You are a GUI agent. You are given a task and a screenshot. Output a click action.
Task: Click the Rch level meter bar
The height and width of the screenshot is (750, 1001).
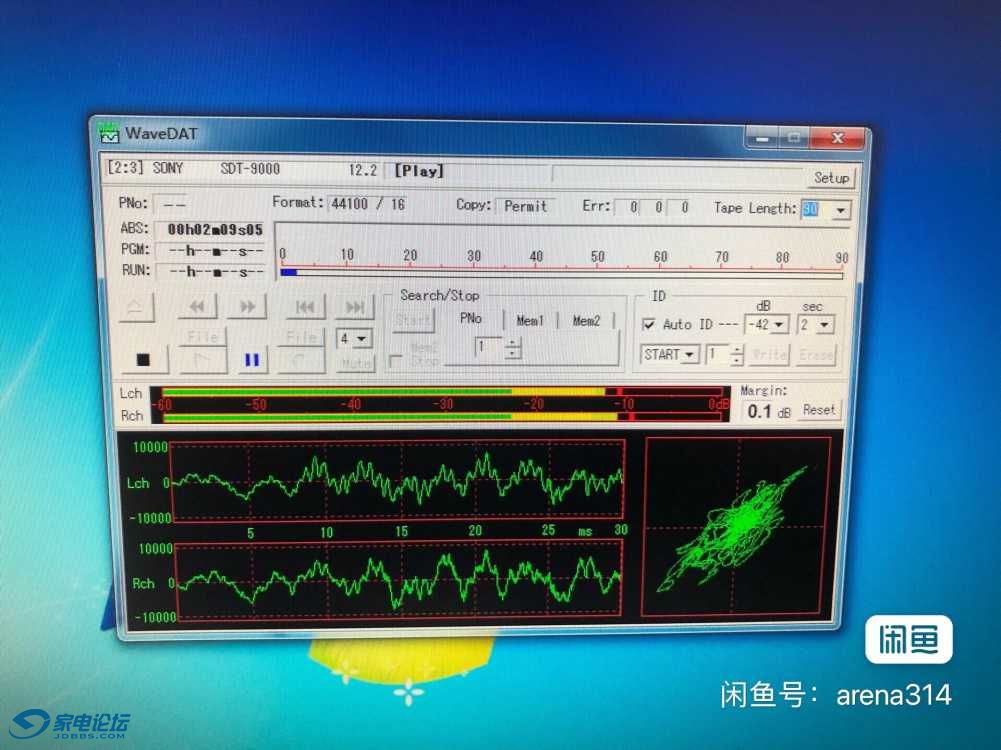[442, 417]
